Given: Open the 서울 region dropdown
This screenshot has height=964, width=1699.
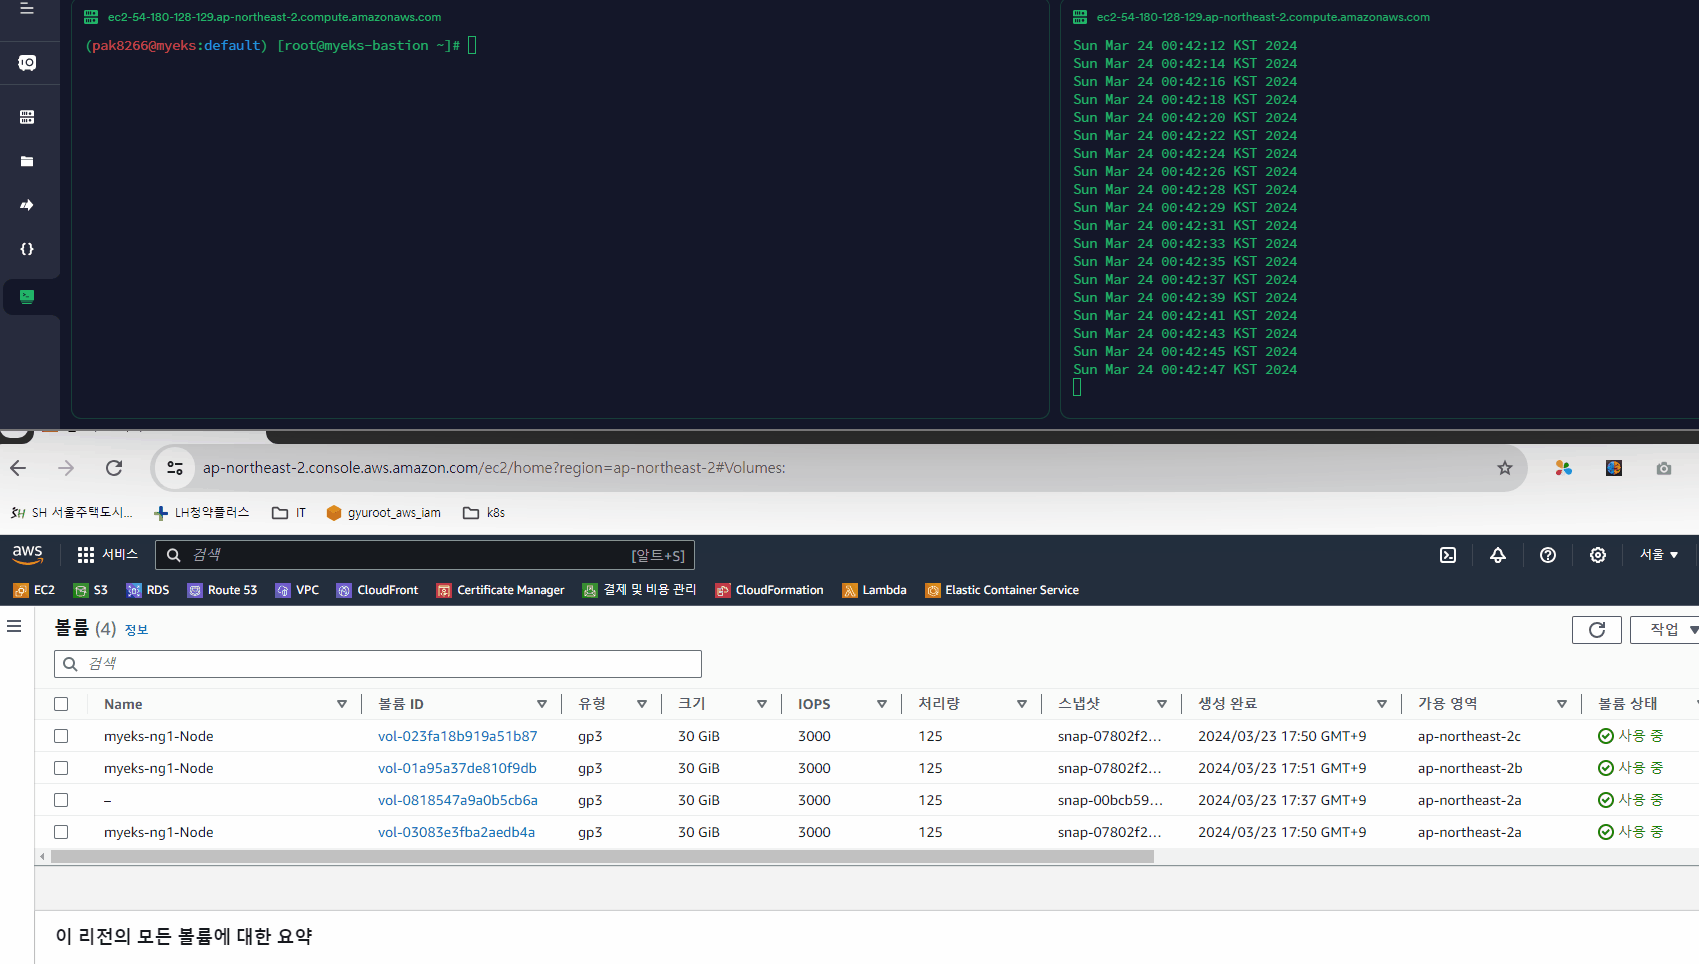Looking at the screenshot, I should 1659,555.
